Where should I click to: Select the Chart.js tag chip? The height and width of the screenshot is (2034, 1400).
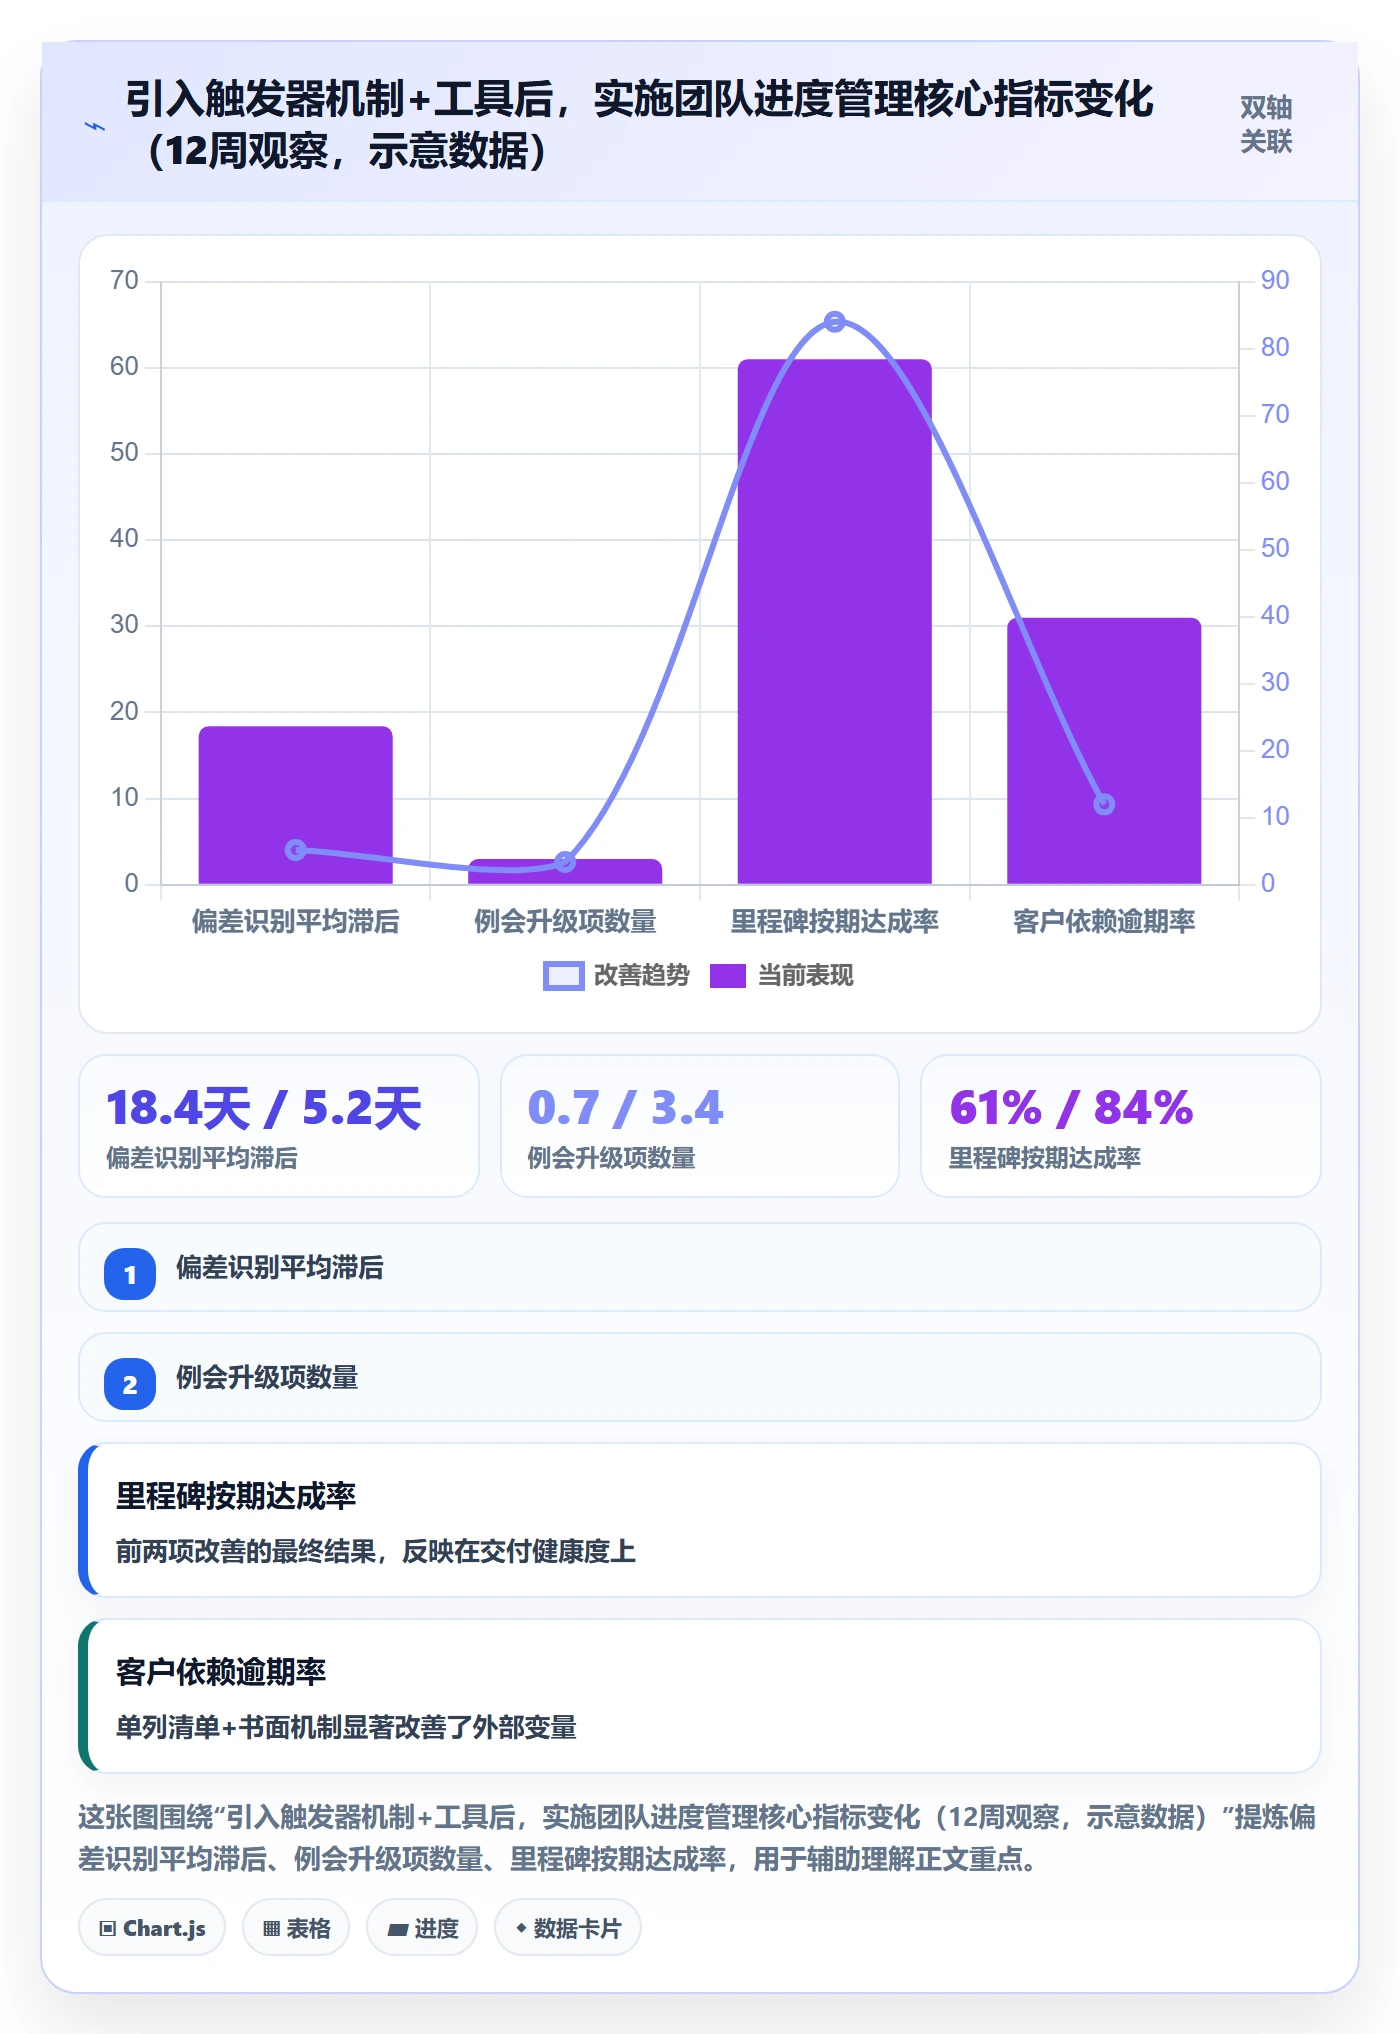tap(152, 1928)
